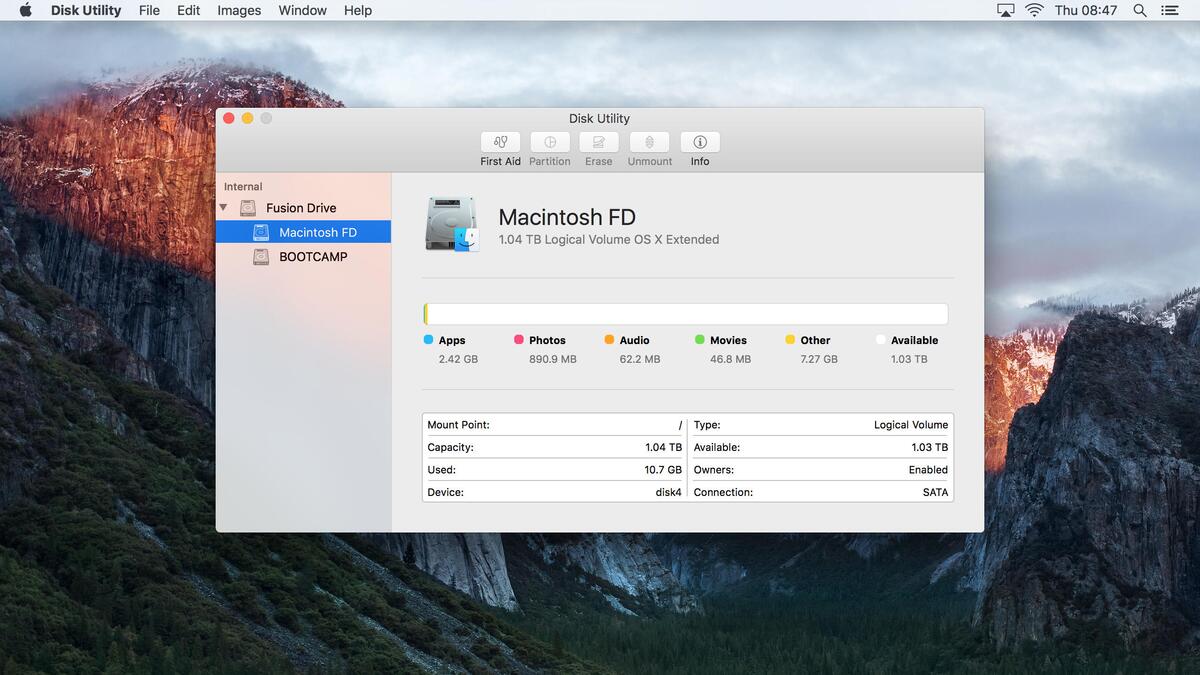Image resolution: width=1200 pixels, height=675 pixels.
Task: Select the BOOTCAMP volume in sidebar
Action: (313, 257)
